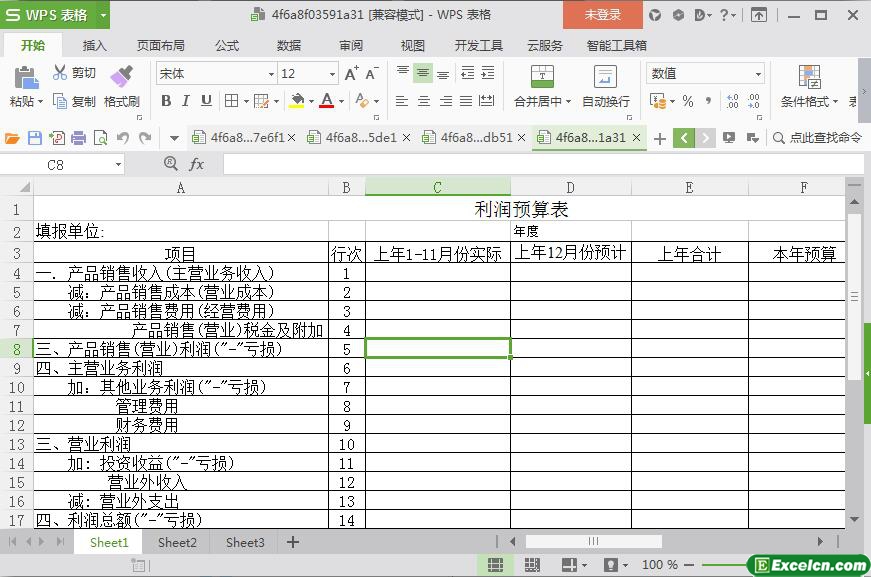Click the yellow fill color bucket

click(x=298, y=101)
